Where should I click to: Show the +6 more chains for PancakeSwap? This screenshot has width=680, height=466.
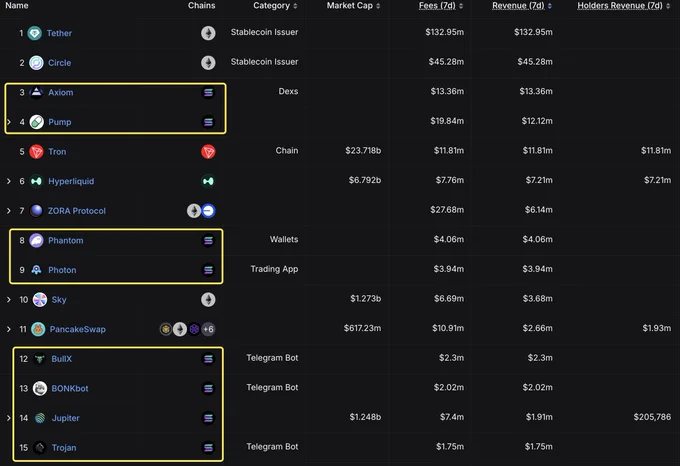click(208, 329)
